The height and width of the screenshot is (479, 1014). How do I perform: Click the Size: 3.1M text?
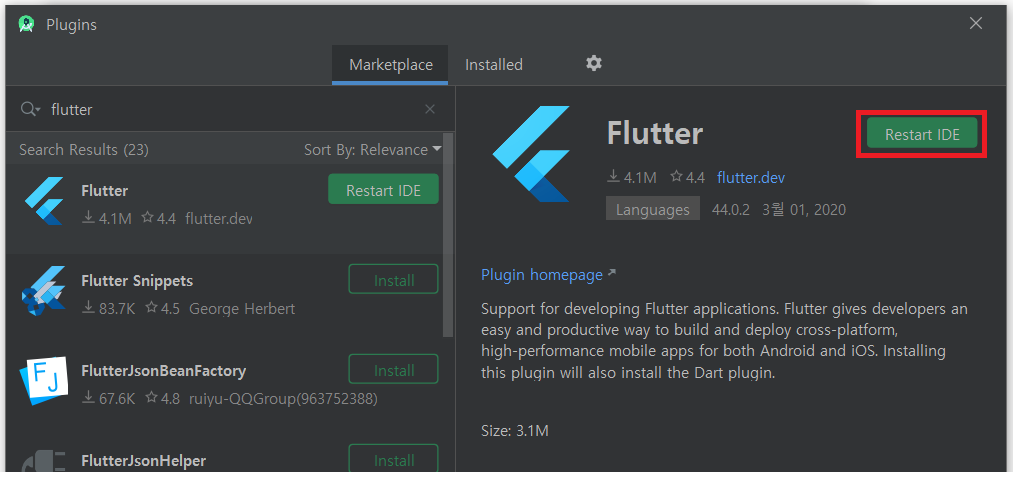pos(515,431)
